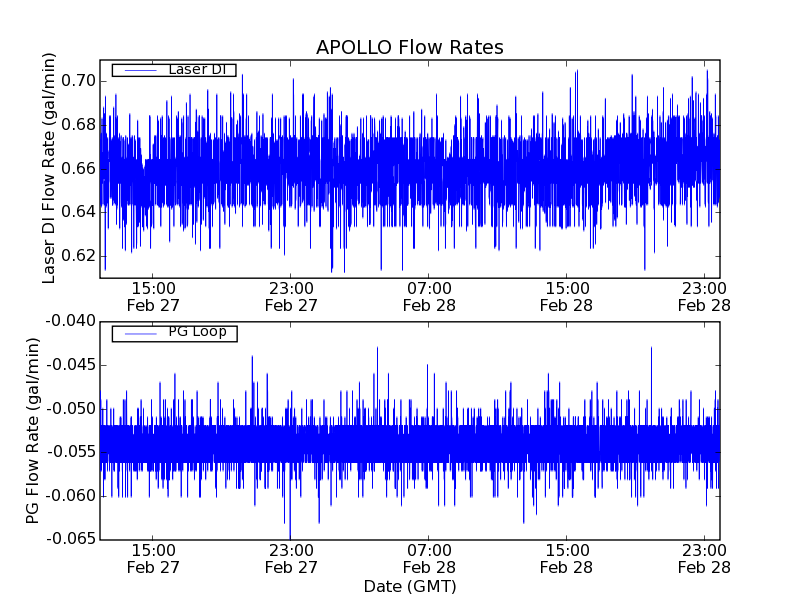Click the 0.68 tick label on top plot
The image size is (800, 600).
click(78, 125)
